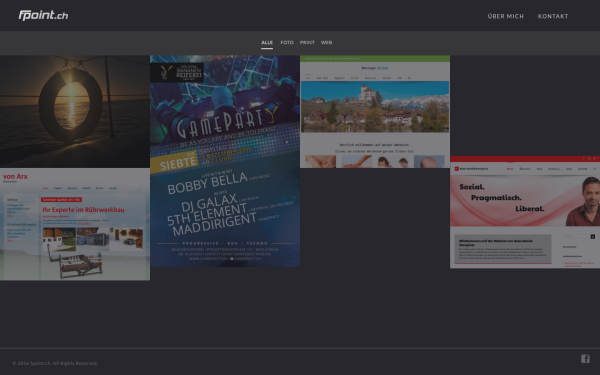Viewport: 600px width, 375px height.
Task: Open the Massage am See website thumbnail
Action: click(x=375, y=112)
